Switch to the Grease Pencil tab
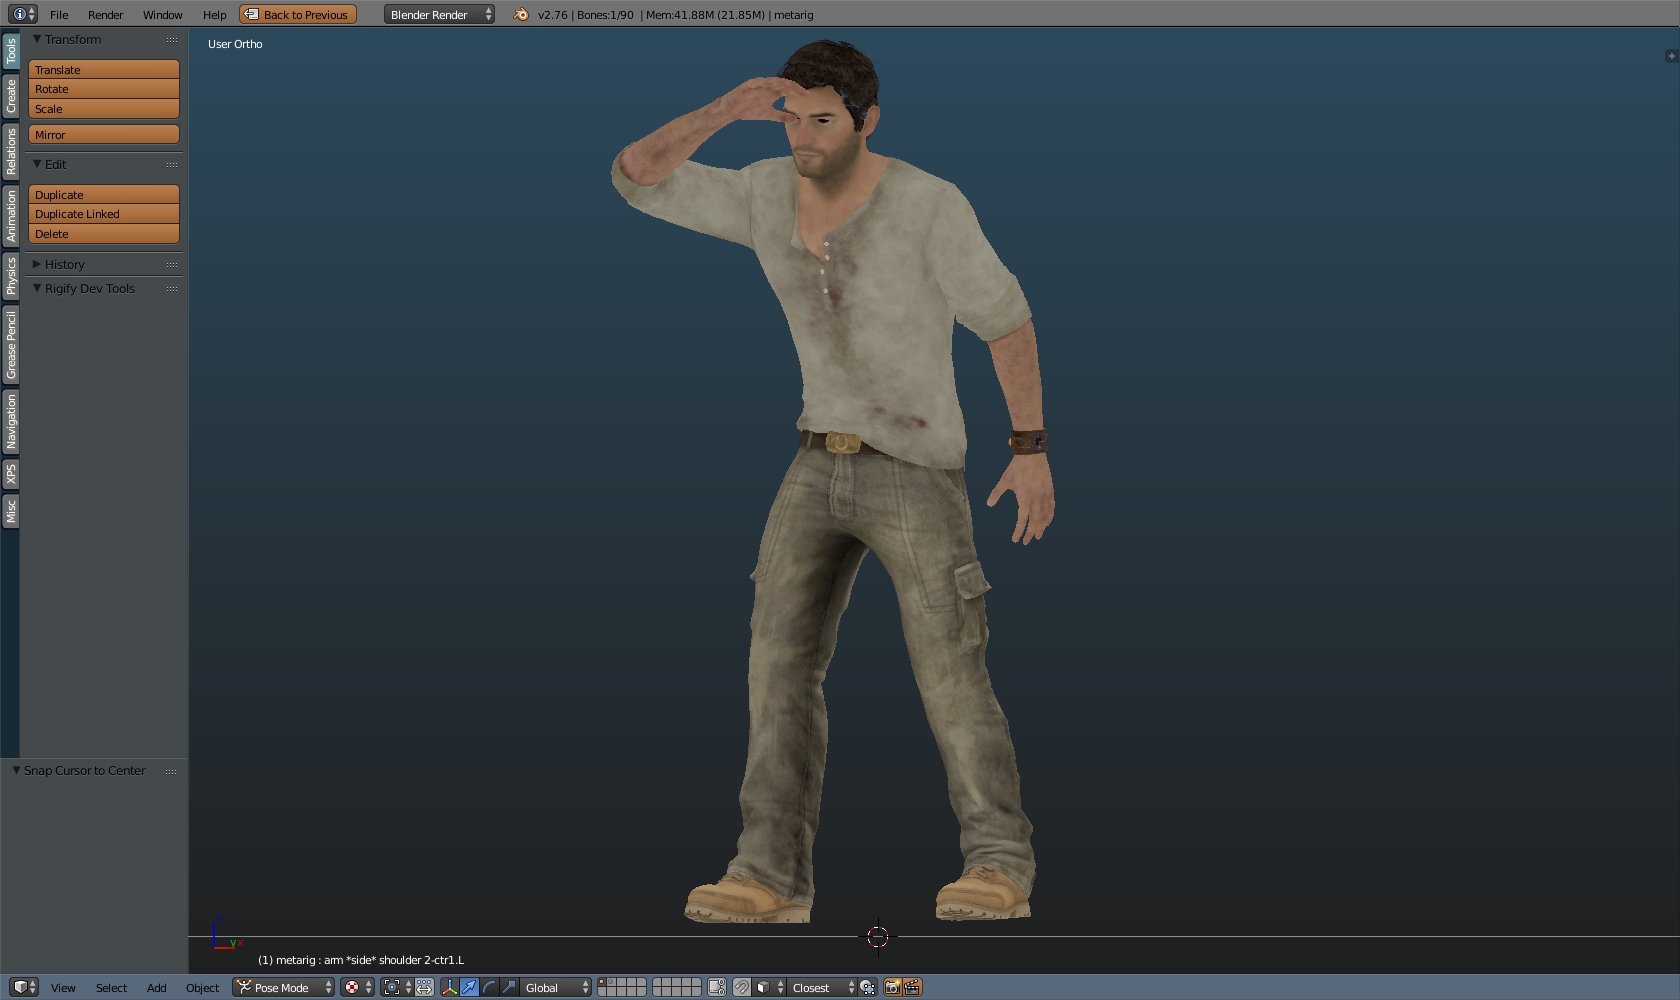 tap(11, 345)
